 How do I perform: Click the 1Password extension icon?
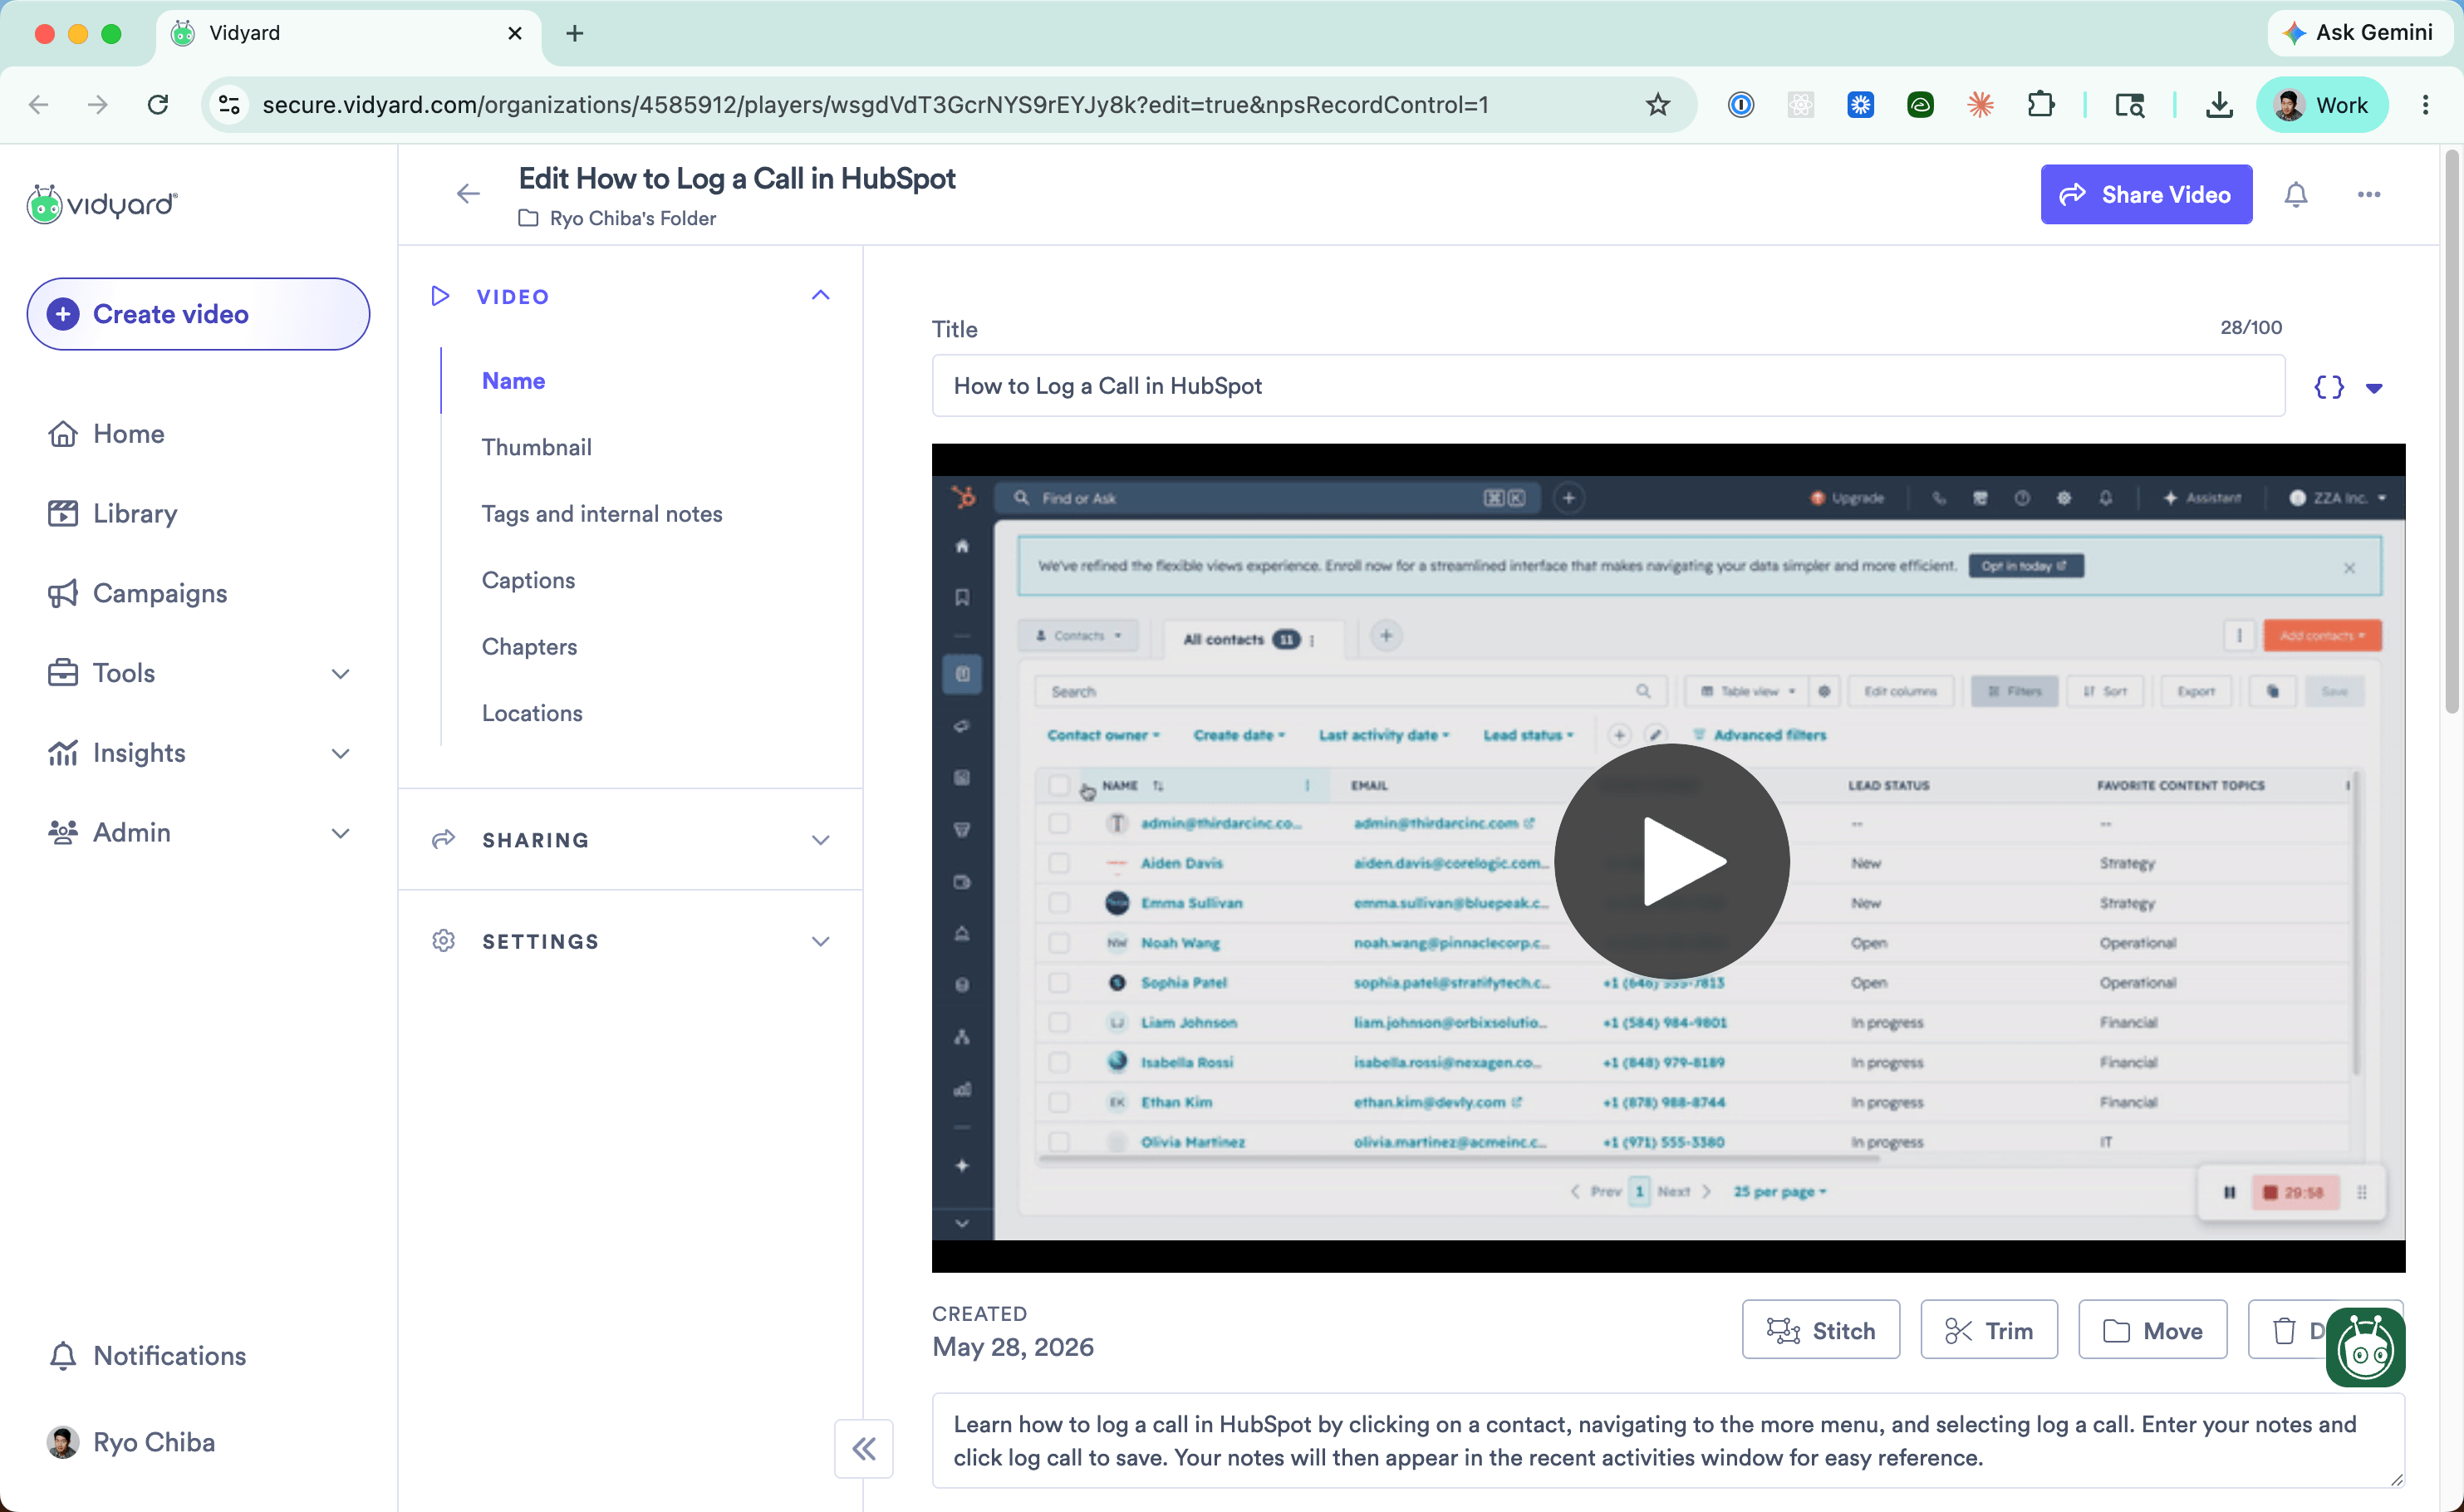[x=1741, y=104]
